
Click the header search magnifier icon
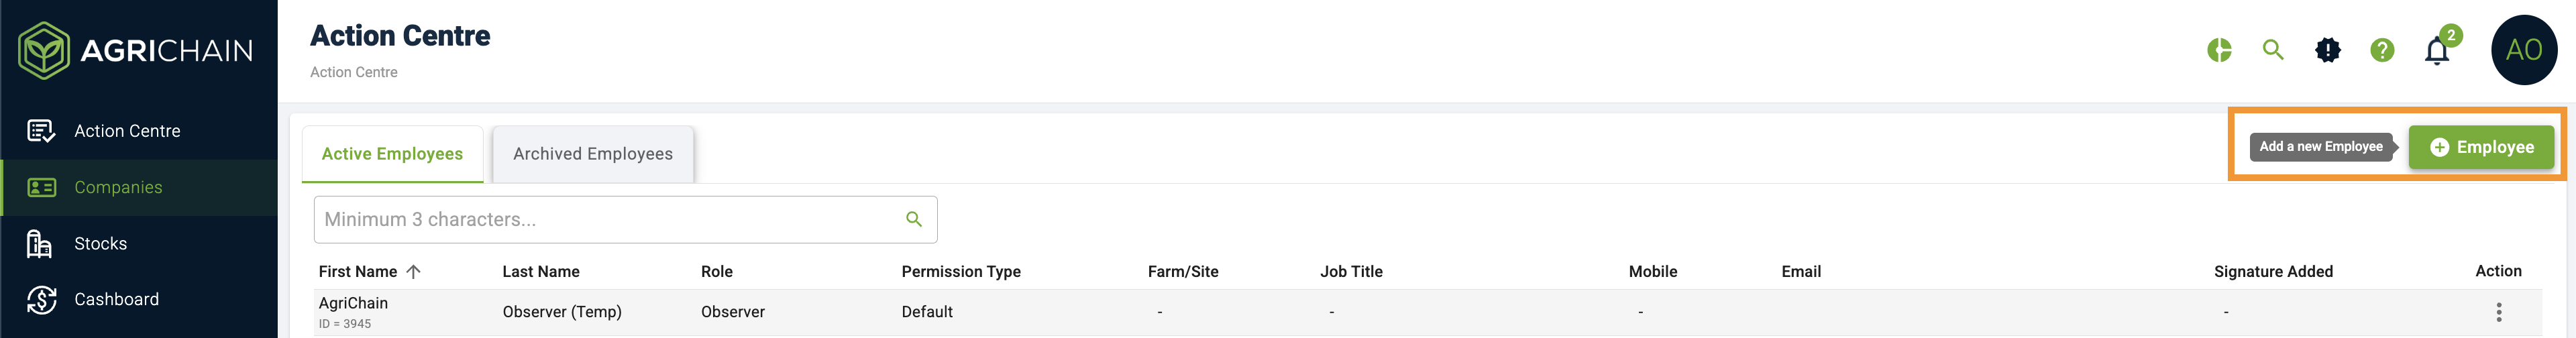click(x=2273, y=50)
